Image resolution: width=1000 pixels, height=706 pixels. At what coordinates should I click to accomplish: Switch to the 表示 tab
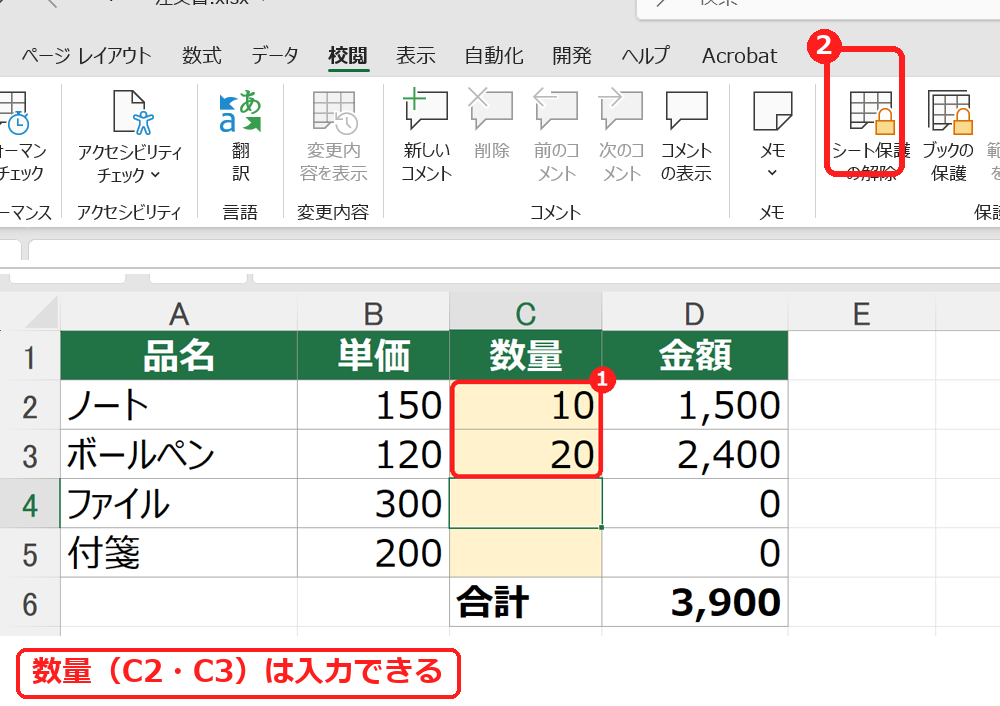coord(416,56)
